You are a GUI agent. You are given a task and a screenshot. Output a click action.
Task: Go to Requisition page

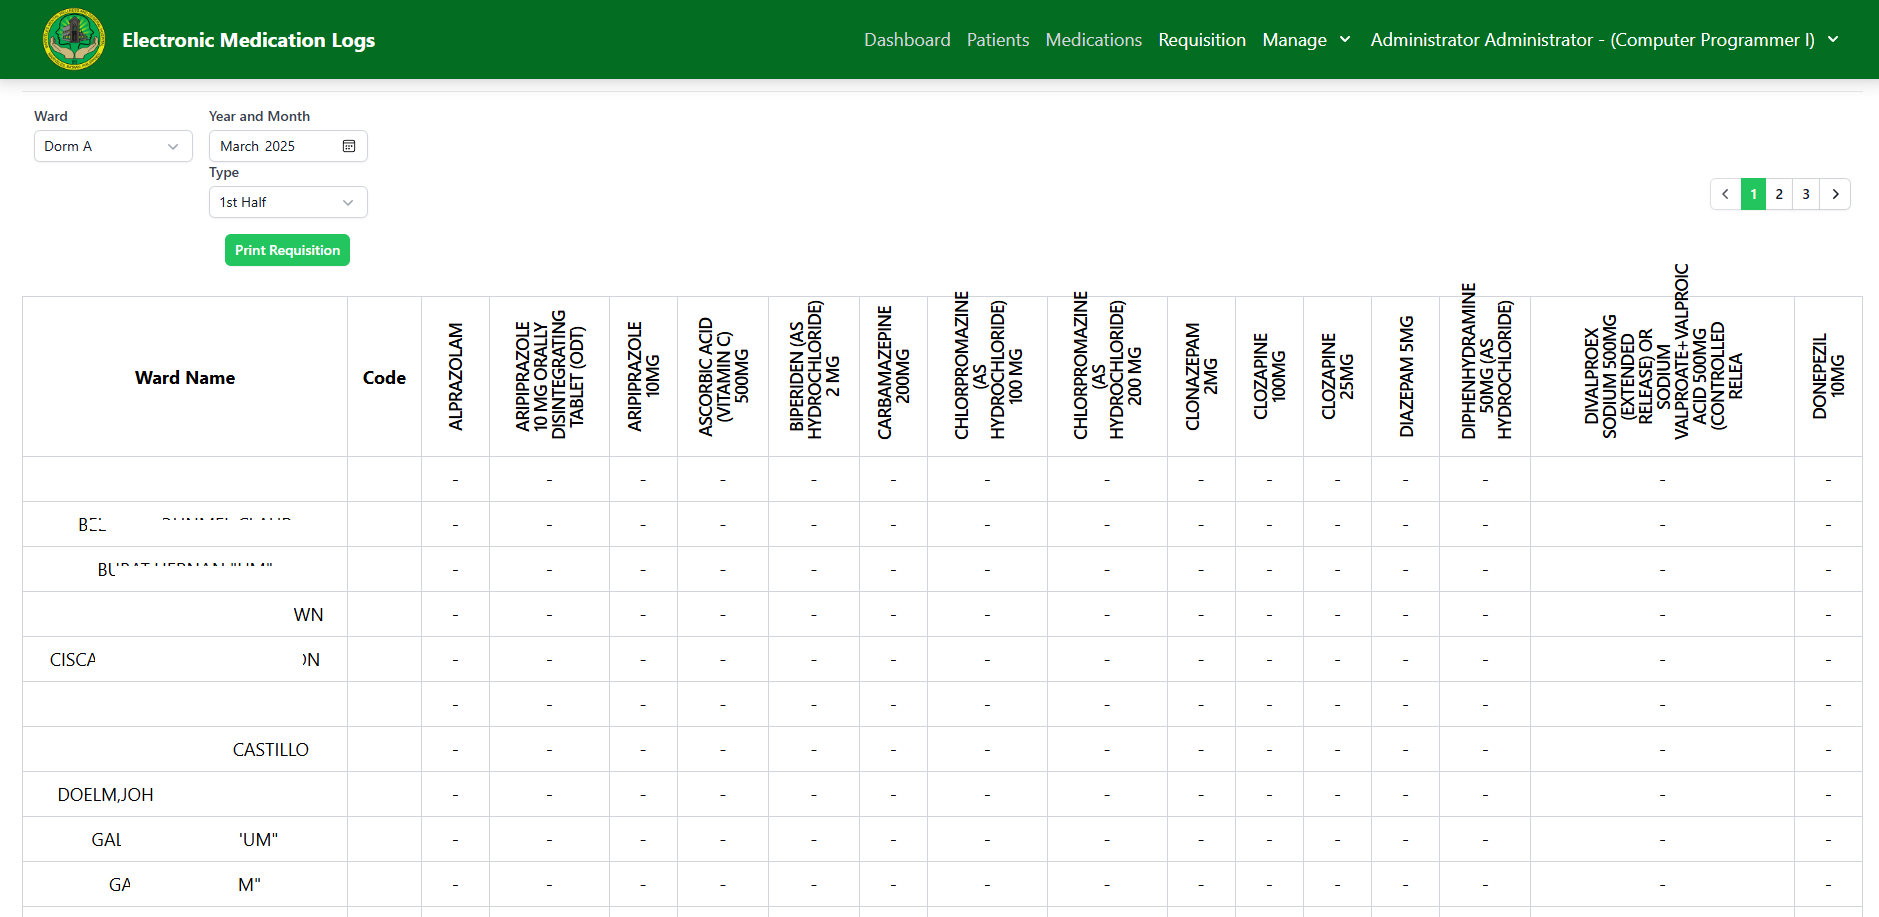1202,40
